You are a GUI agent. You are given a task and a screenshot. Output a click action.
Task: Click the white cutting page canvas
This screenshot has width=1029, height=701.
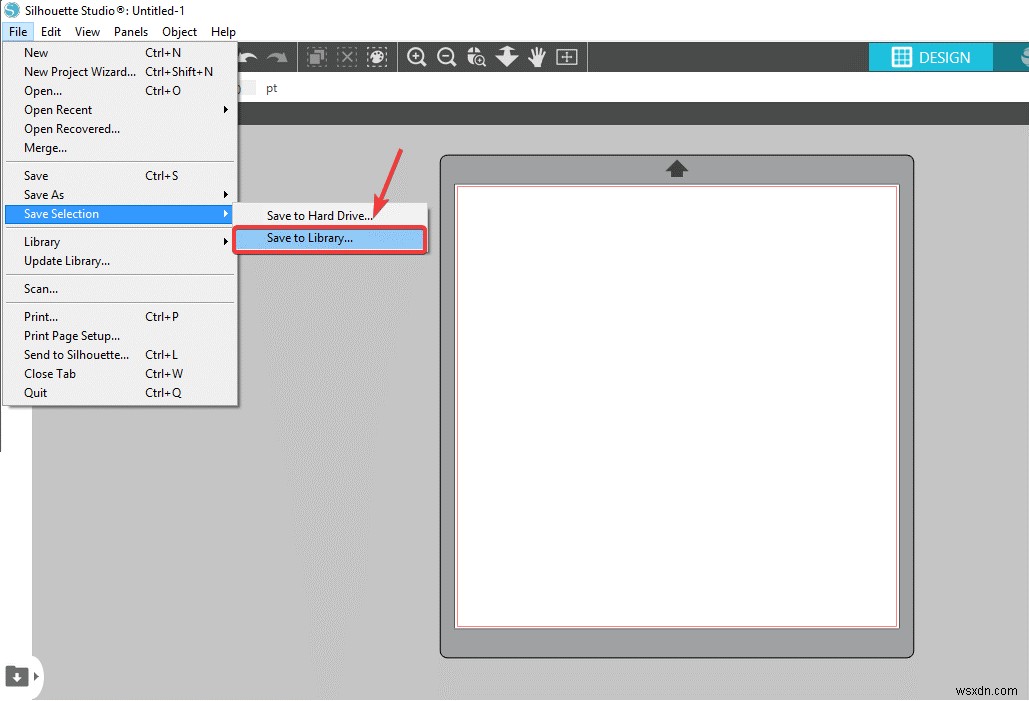tap(677, 406)
